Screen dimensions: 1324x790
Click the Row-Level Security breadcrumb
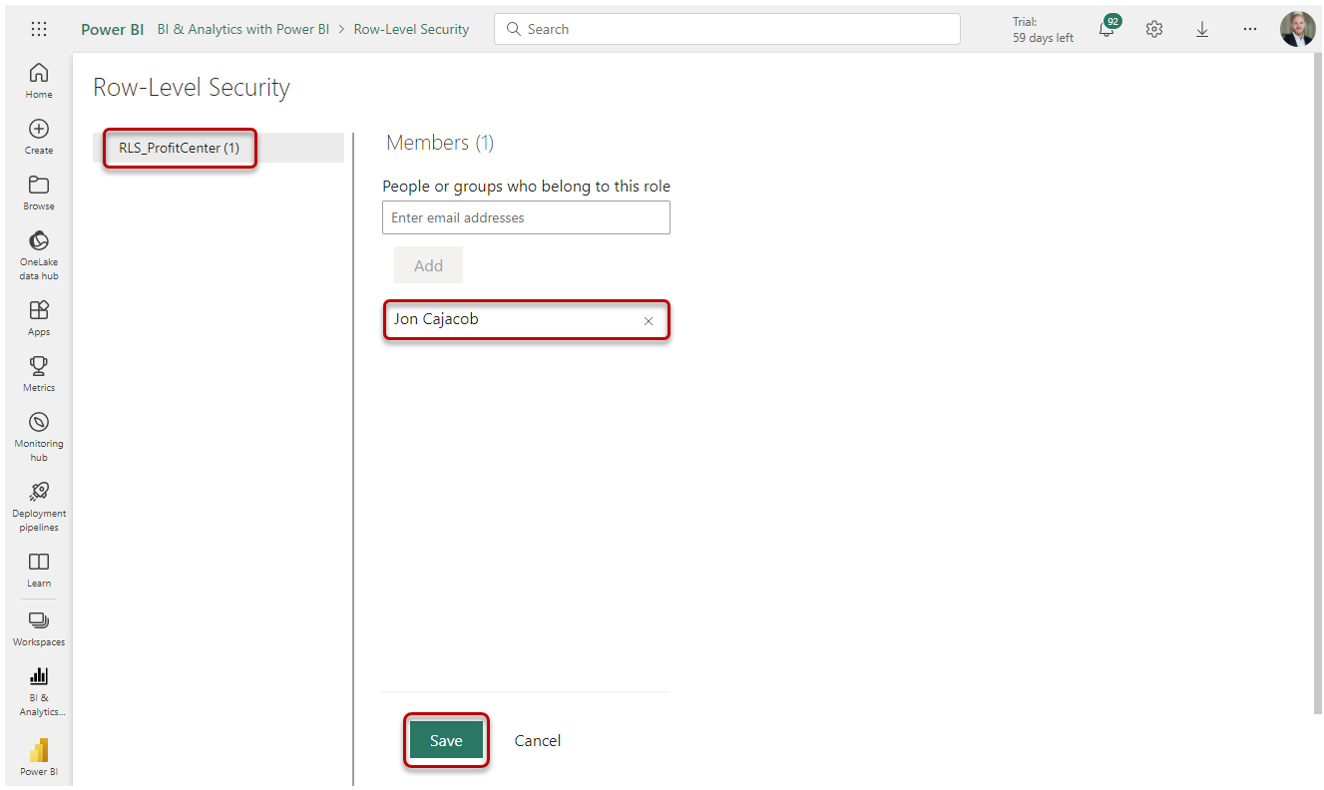411,29
